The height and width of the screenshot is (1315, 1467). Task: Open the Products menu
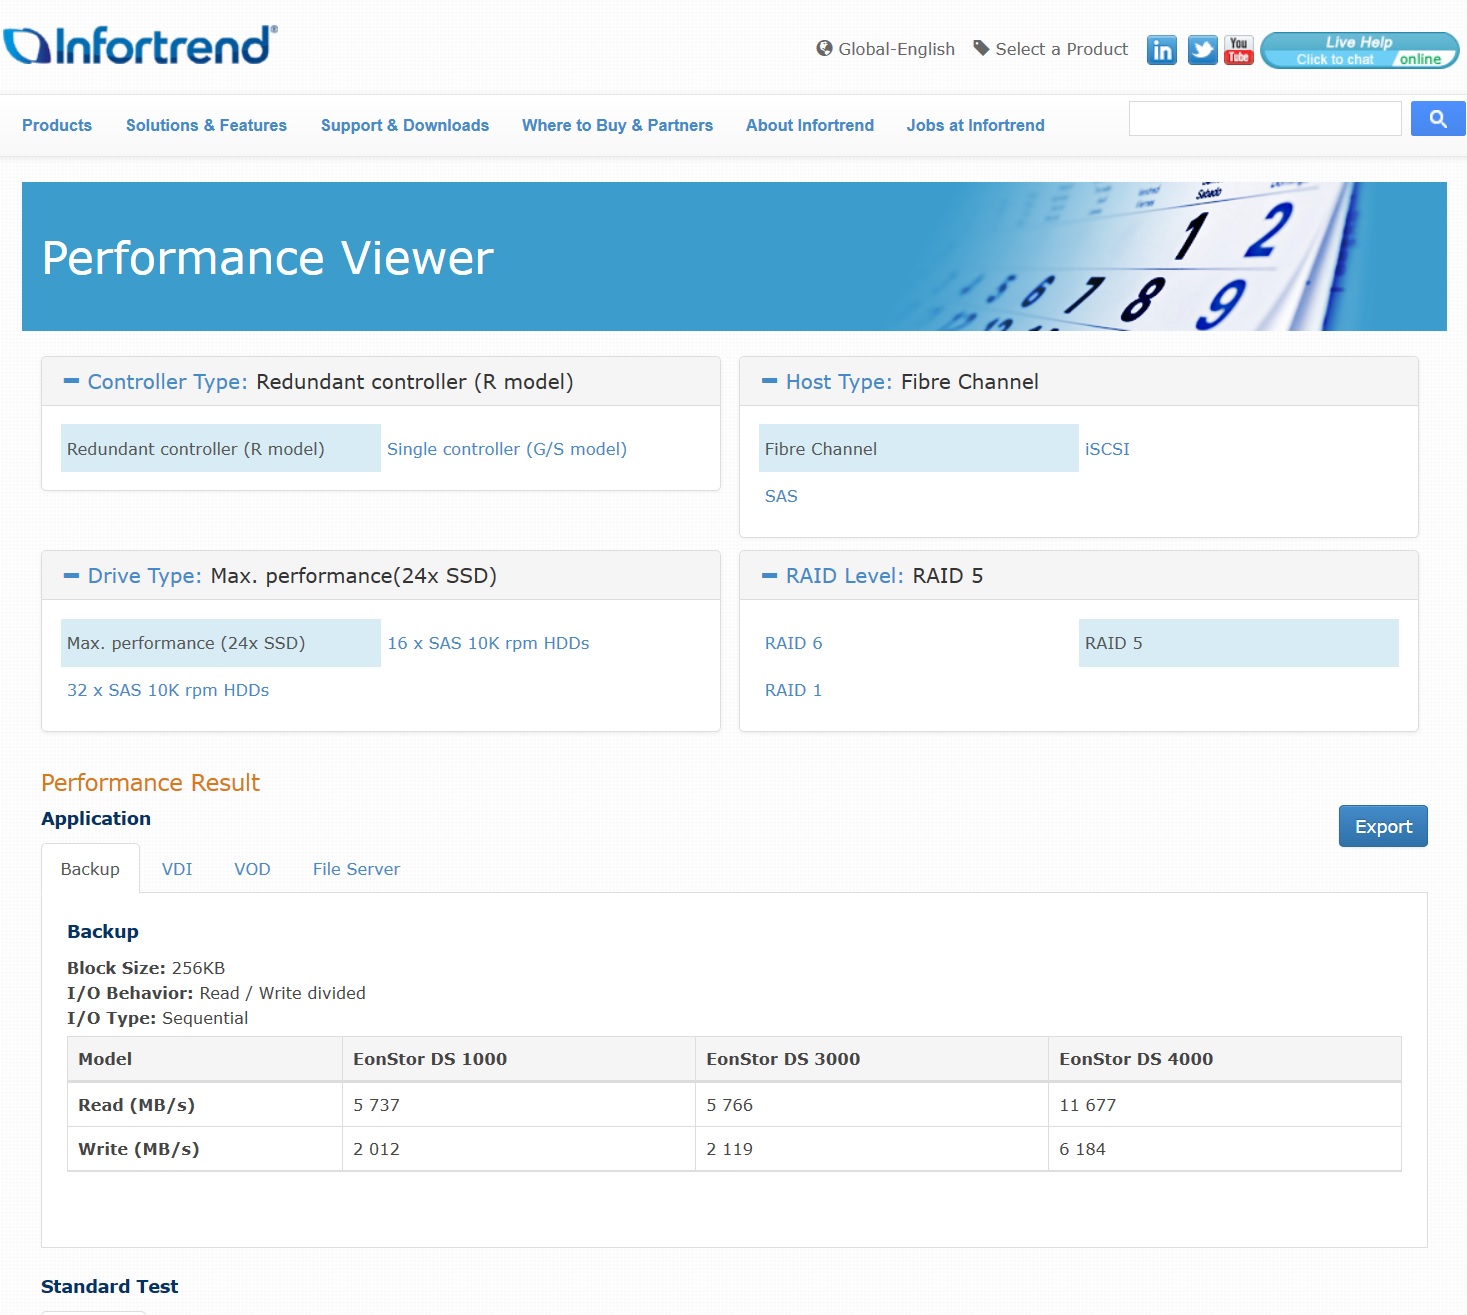57,125
